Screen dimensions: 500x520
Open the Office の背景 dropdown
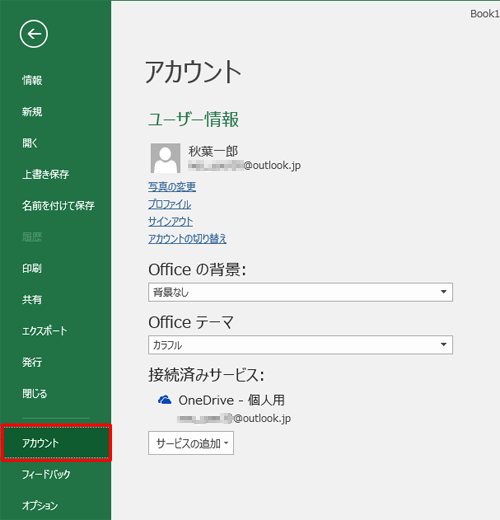300,292
